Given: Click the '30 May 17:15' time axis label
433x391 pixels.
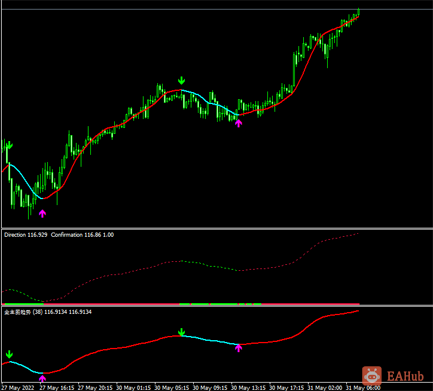Looking at the screenshot, I should (287, 388).
